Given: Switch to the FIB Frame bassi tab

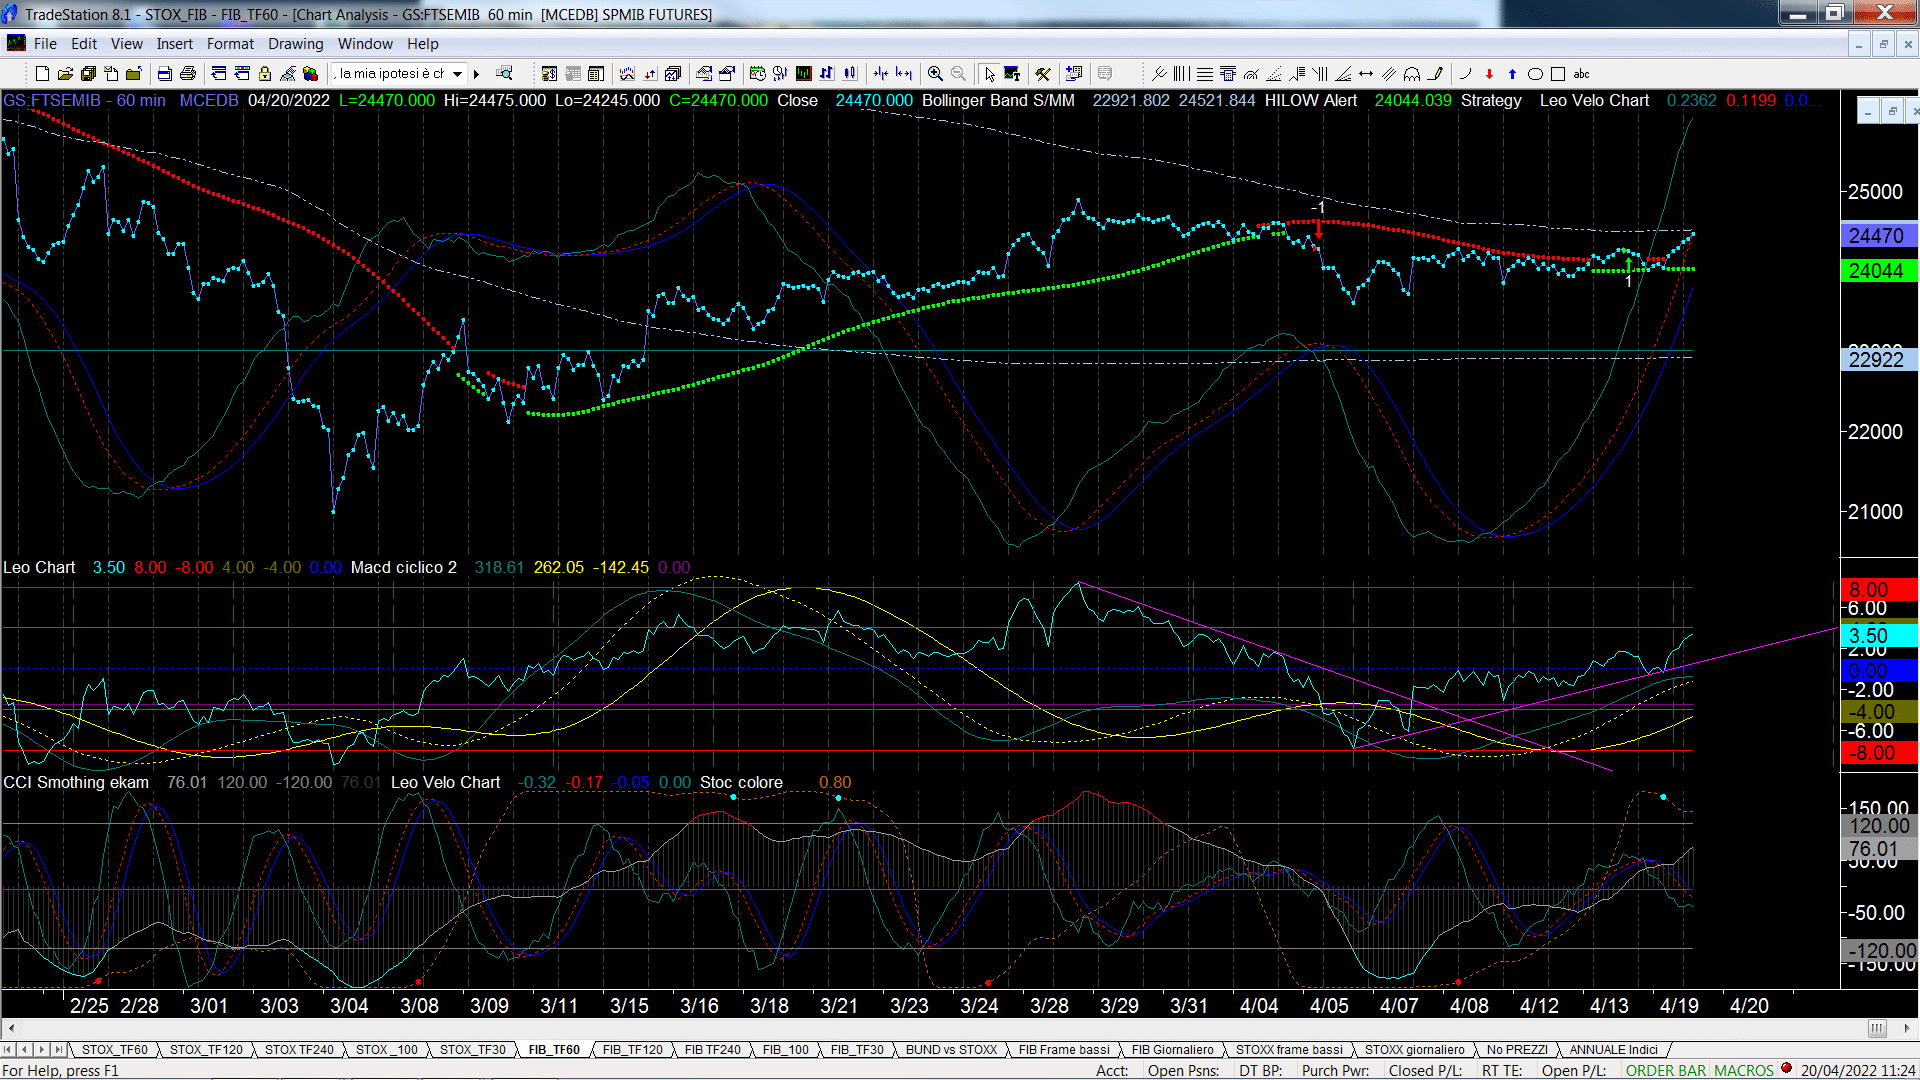Looking at the screenshot, I should (1064, 1050).
